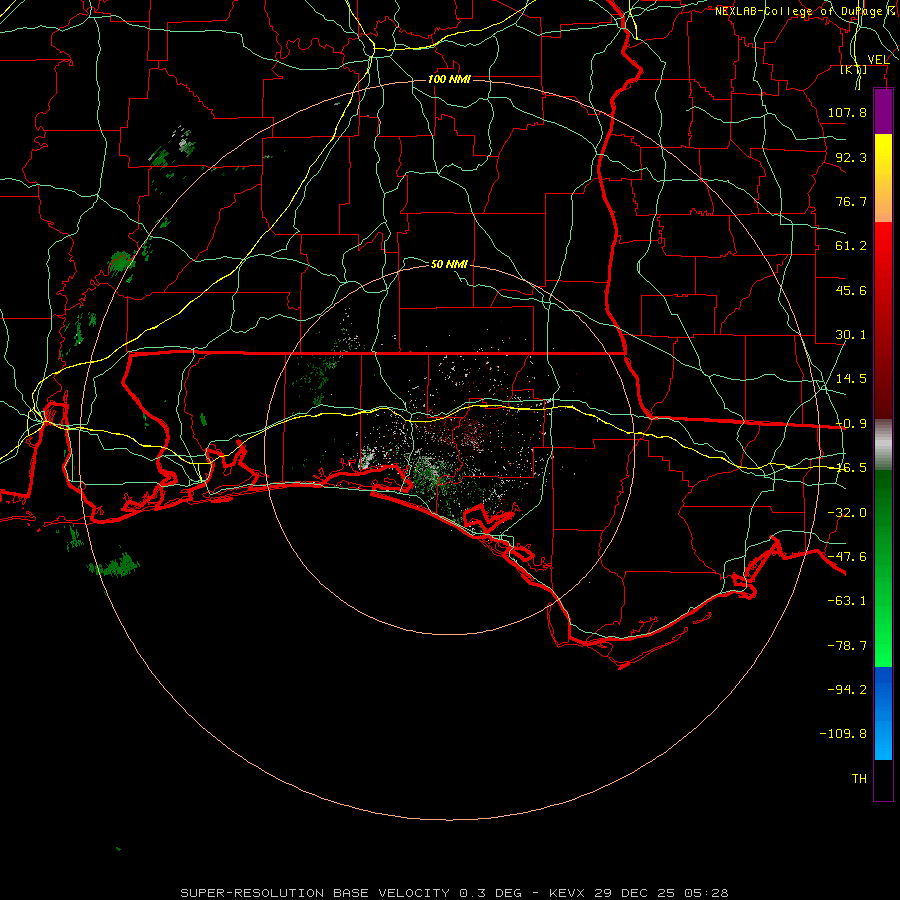Click the 14.5 velocity scale value
The height and width of the screenshot is (900, 900).
coord(851,379)
